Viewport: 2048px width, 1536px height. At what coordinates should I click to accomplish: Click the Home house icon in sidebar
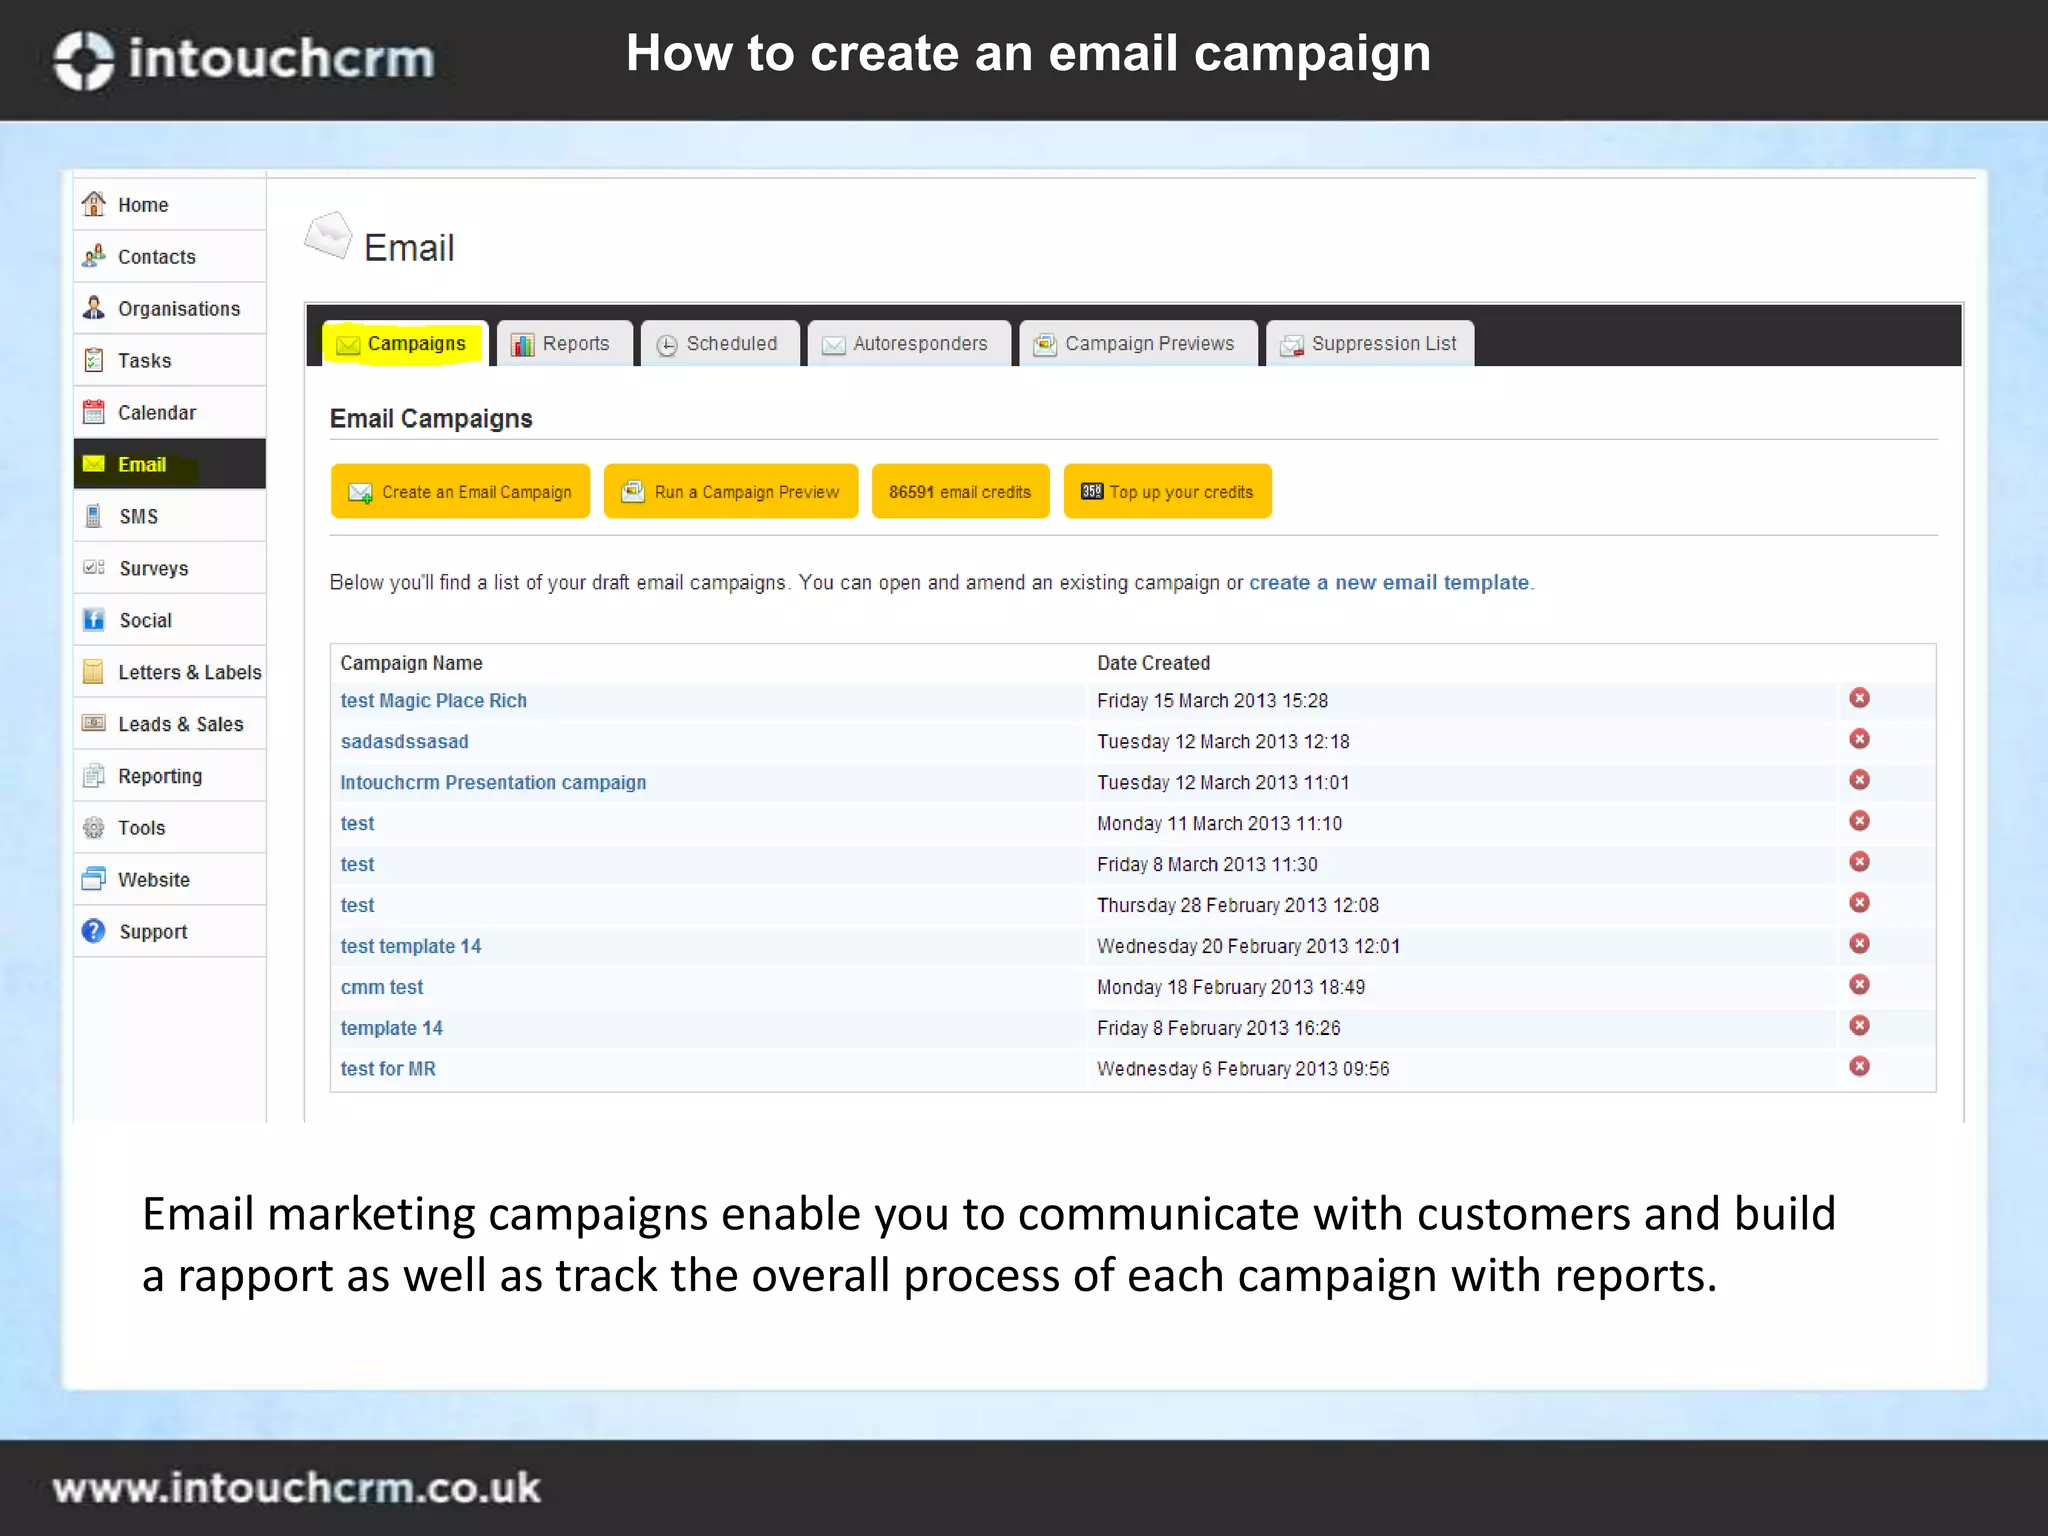click(x=94, y=204)
